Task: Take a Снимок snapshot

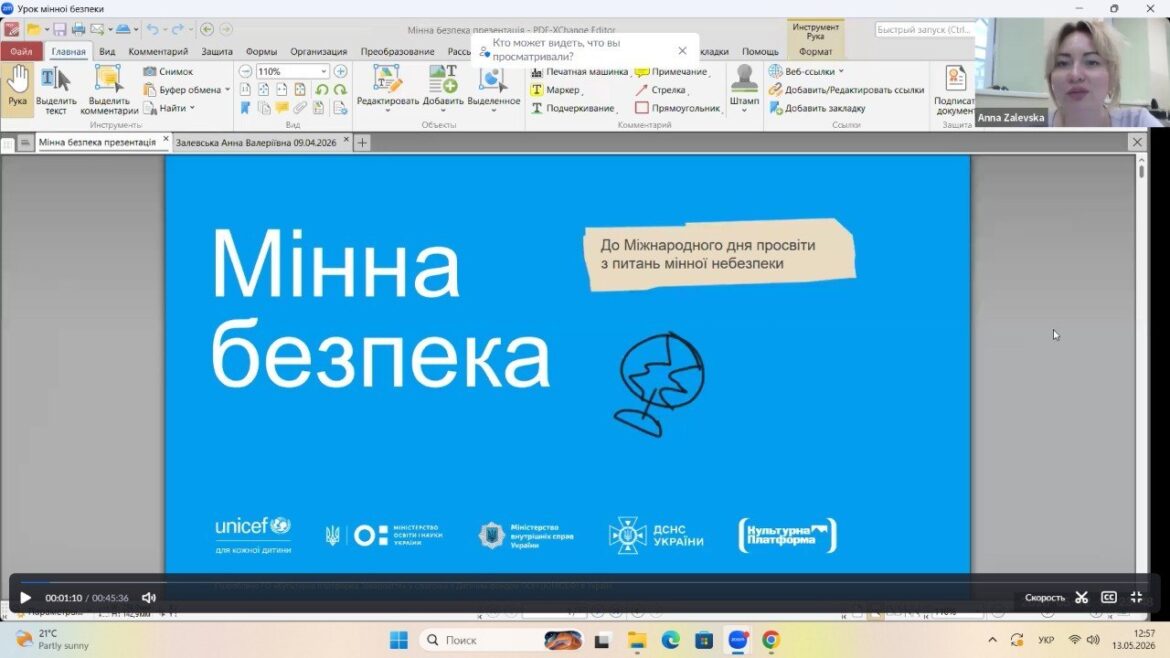Action: 169,72
